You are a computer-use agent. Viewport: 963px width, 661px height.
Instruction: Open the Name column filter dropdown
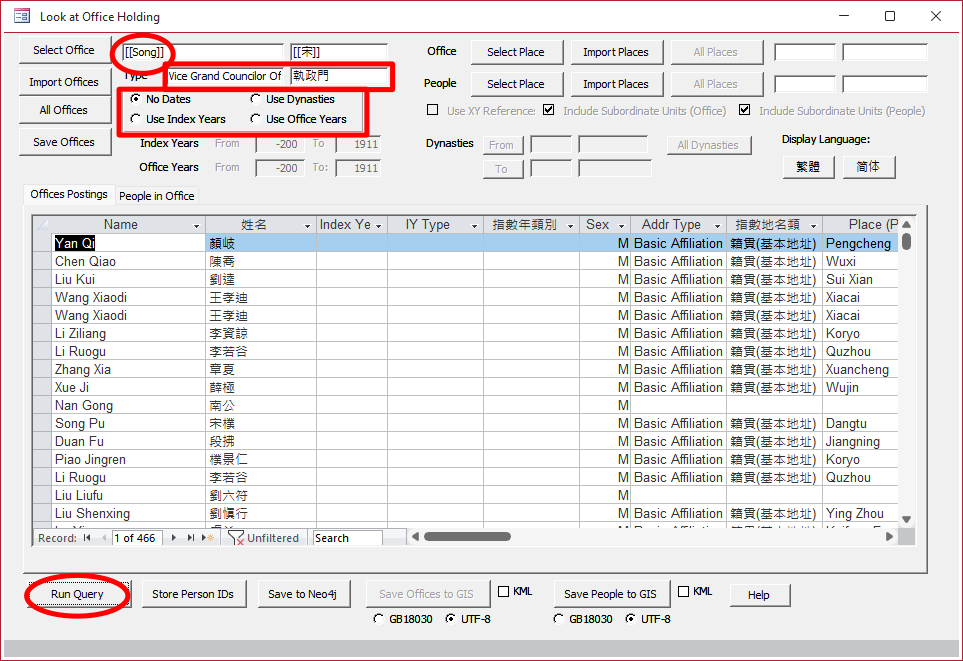coord(197,226)
